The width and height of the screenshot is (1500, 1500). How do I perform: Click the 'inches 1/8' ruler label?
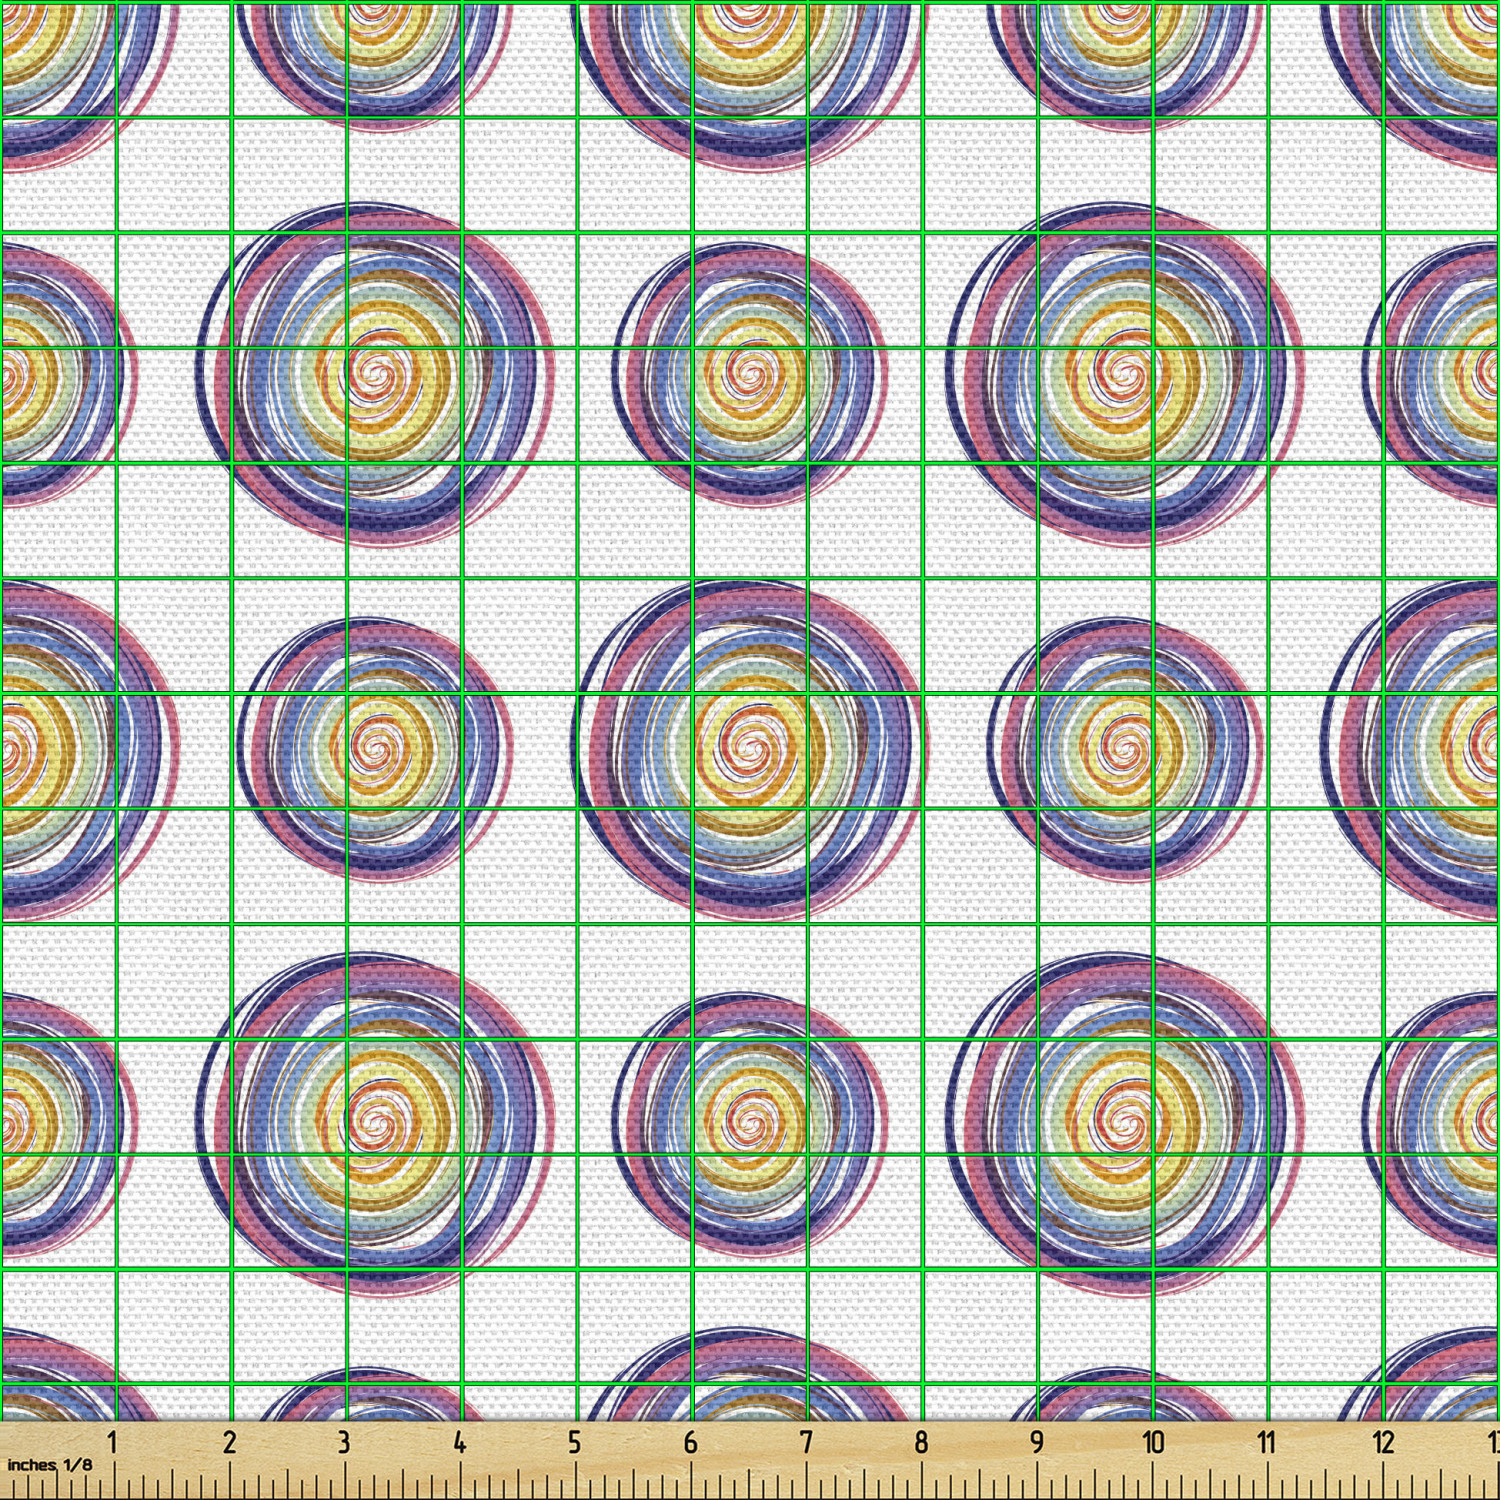pyautogui.click(x=49, y=1465)
